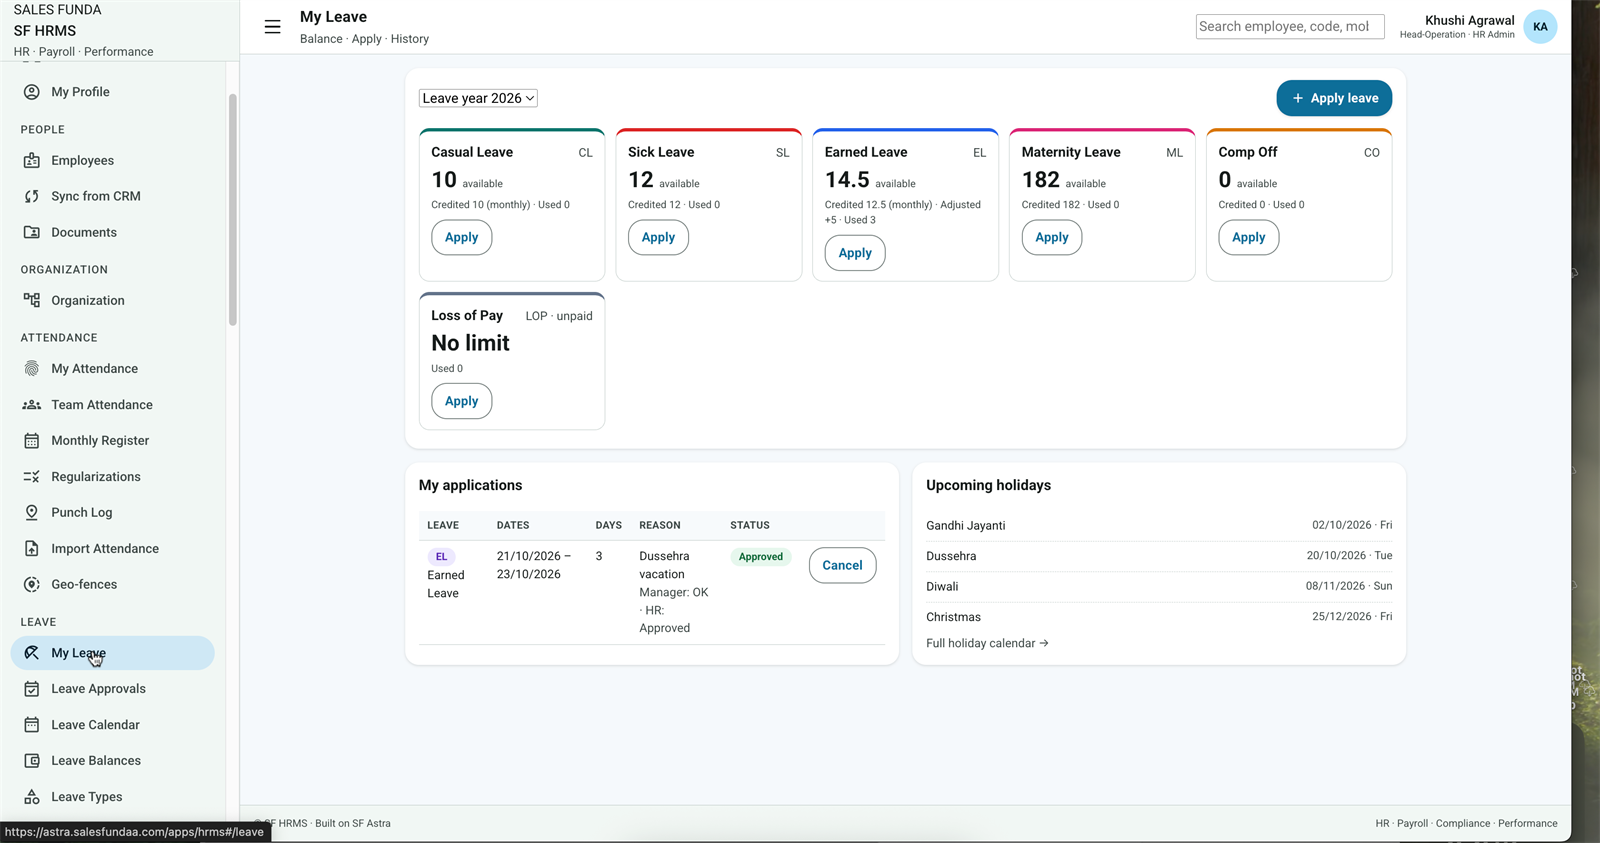Open the Full holiday calendar link
This screenshot has width=1600, height=843.
pyautogui.click(x=987, y=644)
